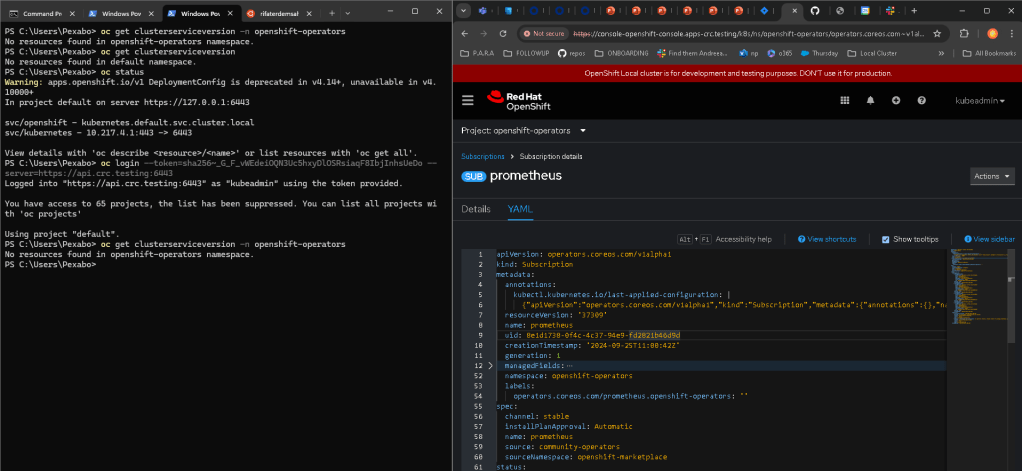Image resolution: width=1022 pixels, height=471 pixels.
Task: Reload the OpenShift console page
Action: (x=503, y=33)
